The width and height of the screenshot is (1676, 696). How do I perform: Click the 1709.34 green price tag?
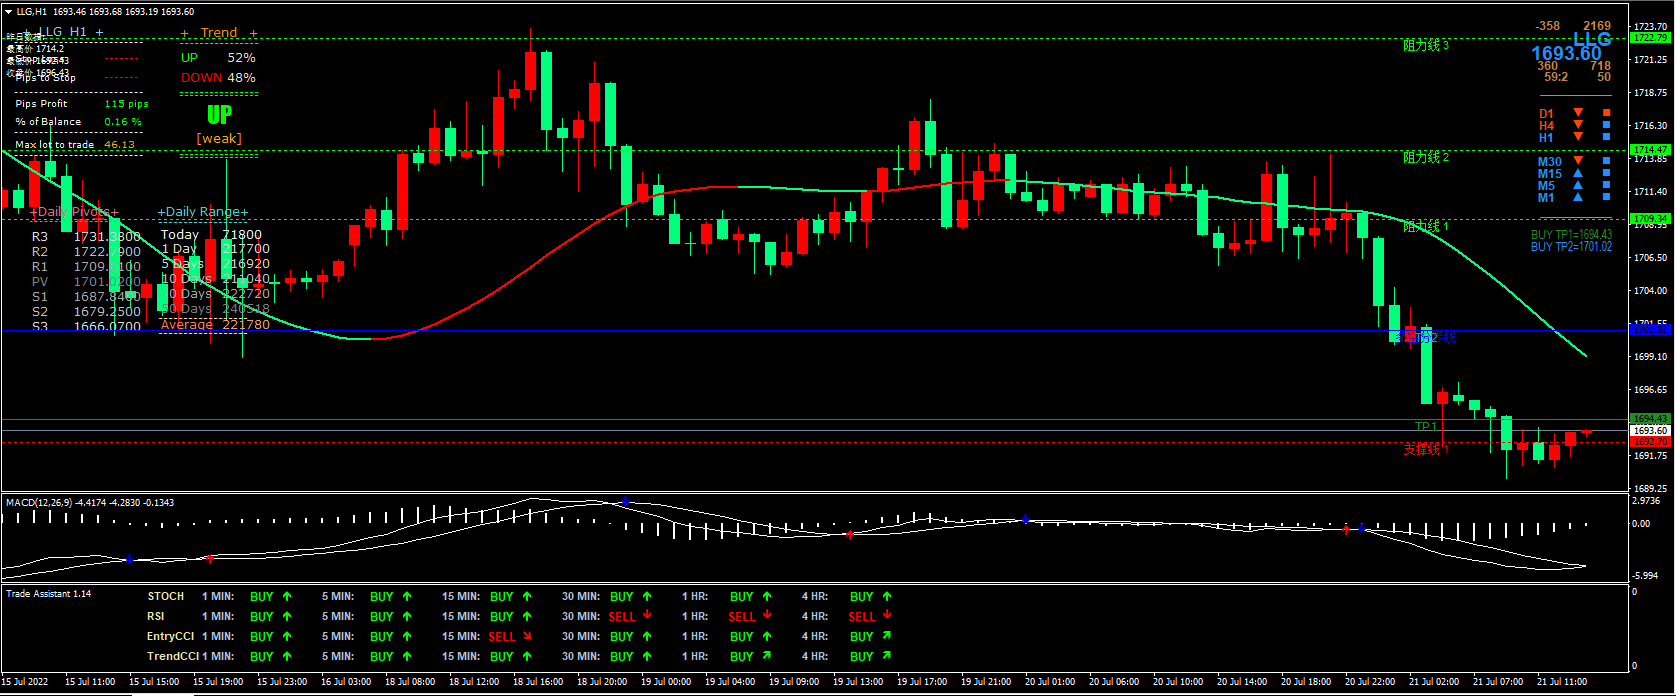point(1650,218)
